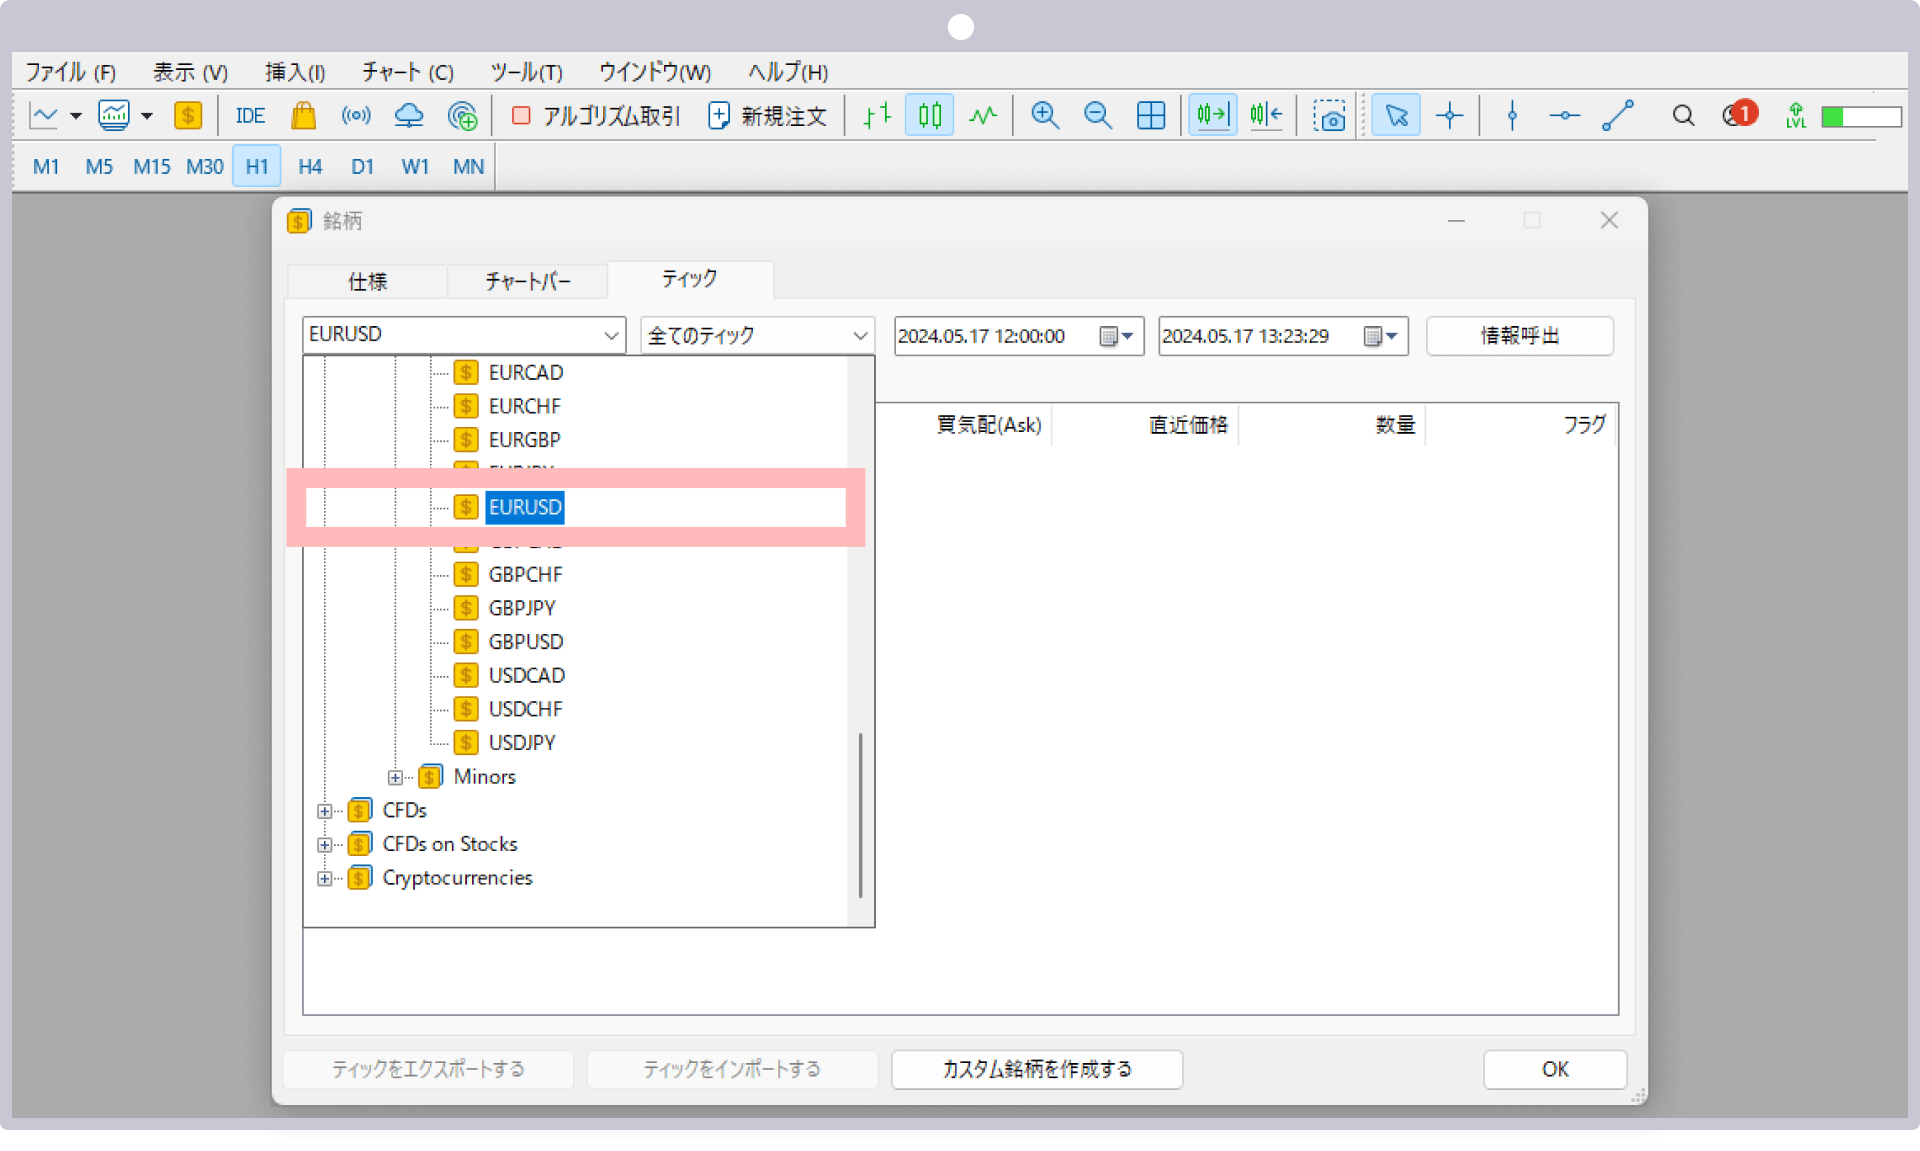Viewport: 1920px width, 1151px height.
Task: Open ヘルプ(H) menu
Action: click(x=788, y=72)
